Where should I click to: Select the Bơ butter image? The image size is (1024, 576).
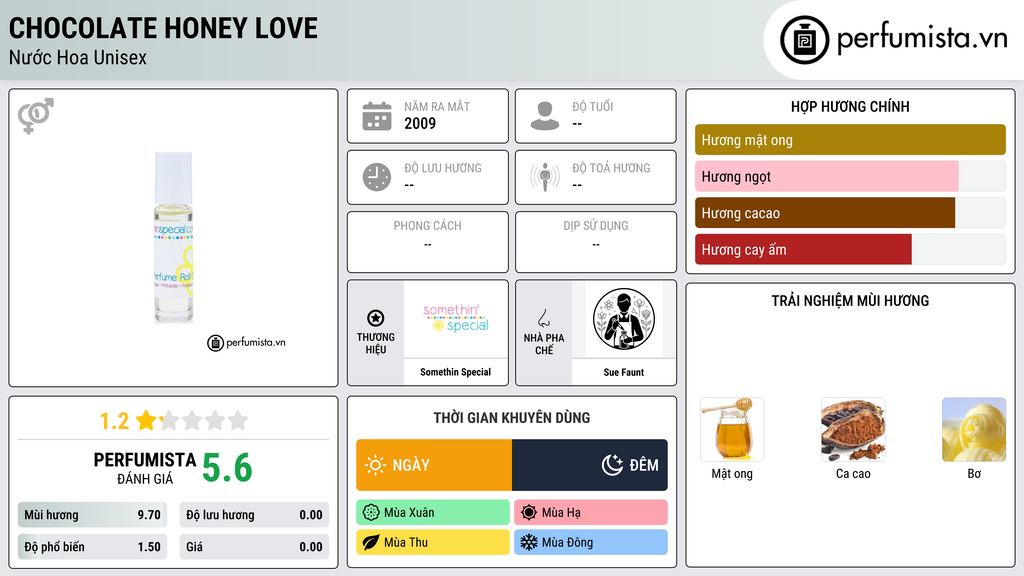click(974, 430)
